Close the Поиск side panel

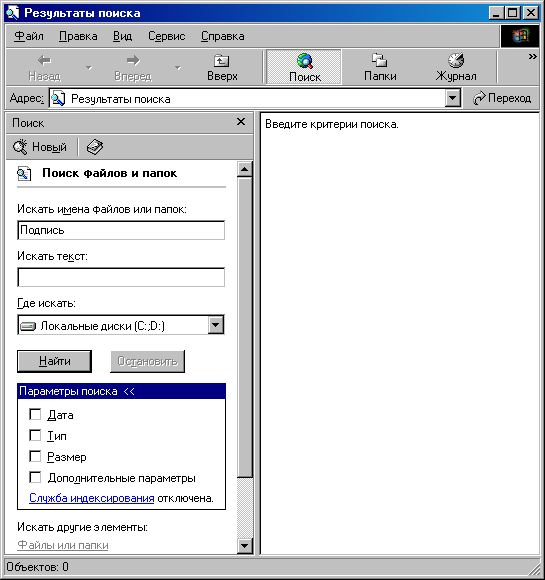coord(241,122)
